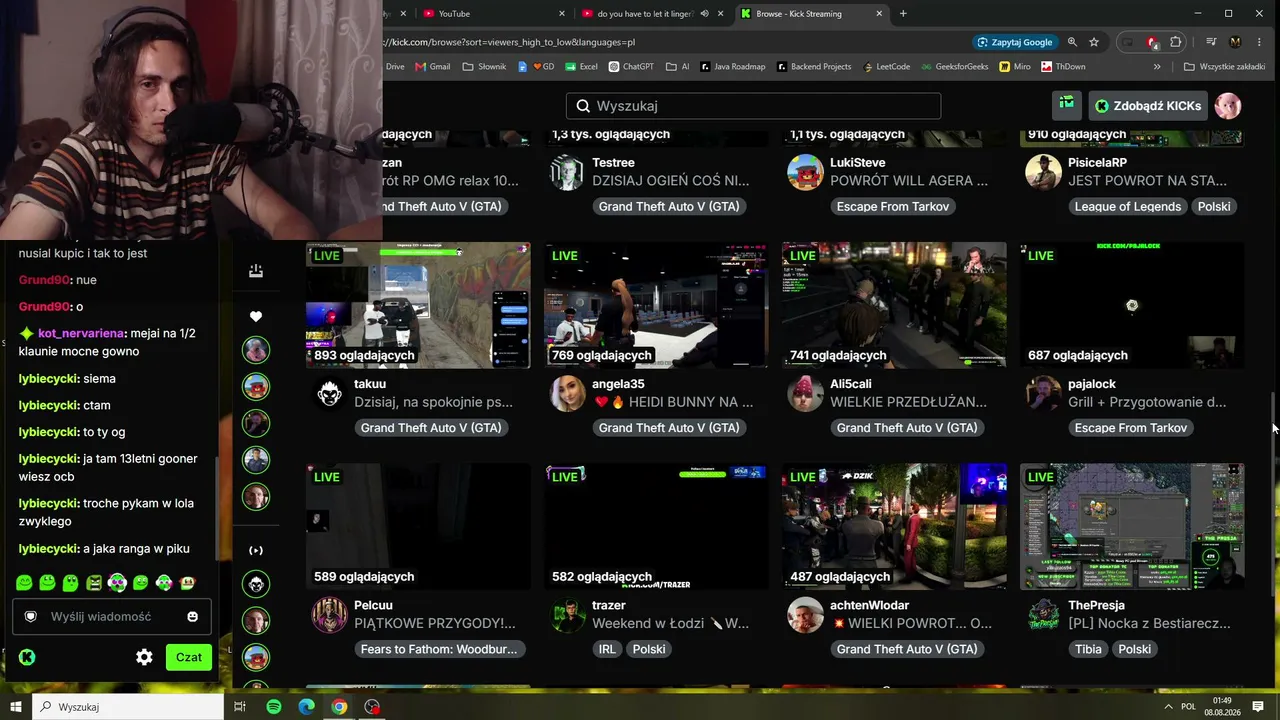Open Testree's channel avatar
This screenshot has height=720, width=1280.
567,172
